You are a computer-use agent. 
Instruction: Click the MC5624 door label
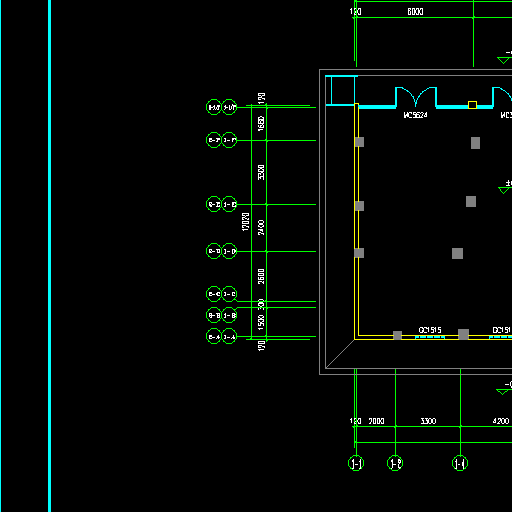coord(415,115)
